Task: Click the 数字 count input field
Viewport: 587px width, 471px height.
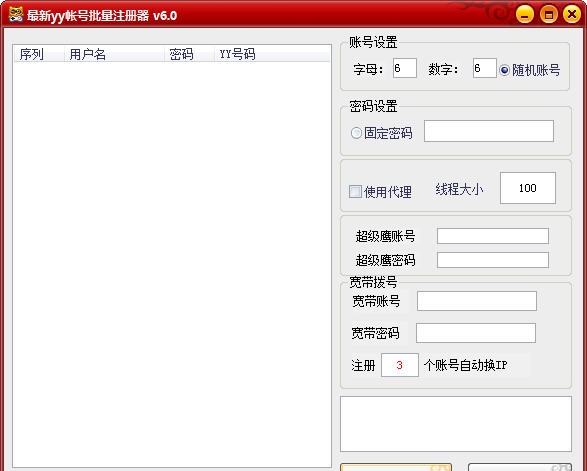Action: [484, 68]
